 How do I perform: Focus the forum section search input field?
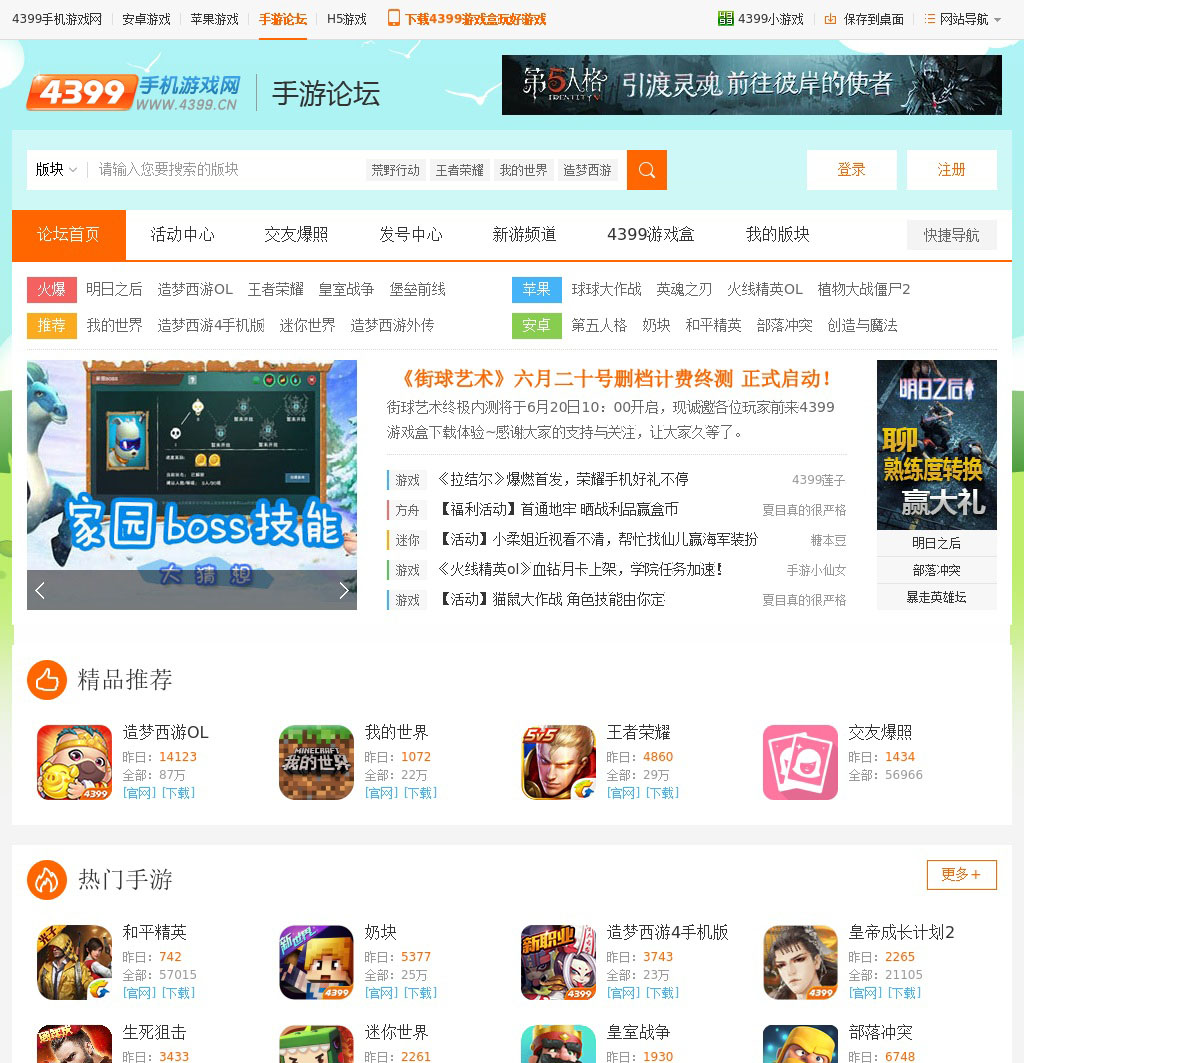[x=225, y=170]
